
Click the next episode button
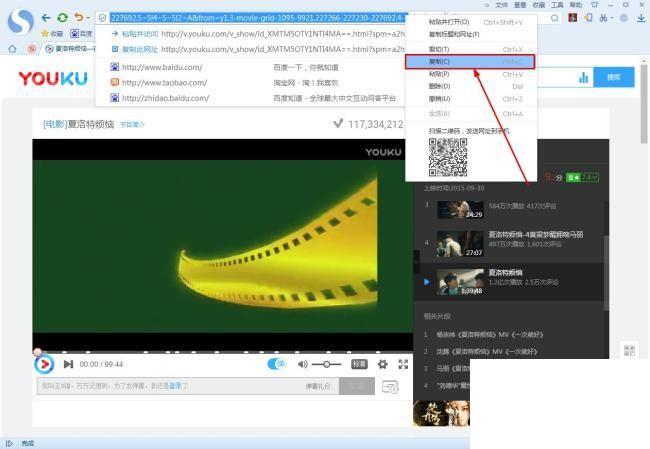(x=68, y=365)
